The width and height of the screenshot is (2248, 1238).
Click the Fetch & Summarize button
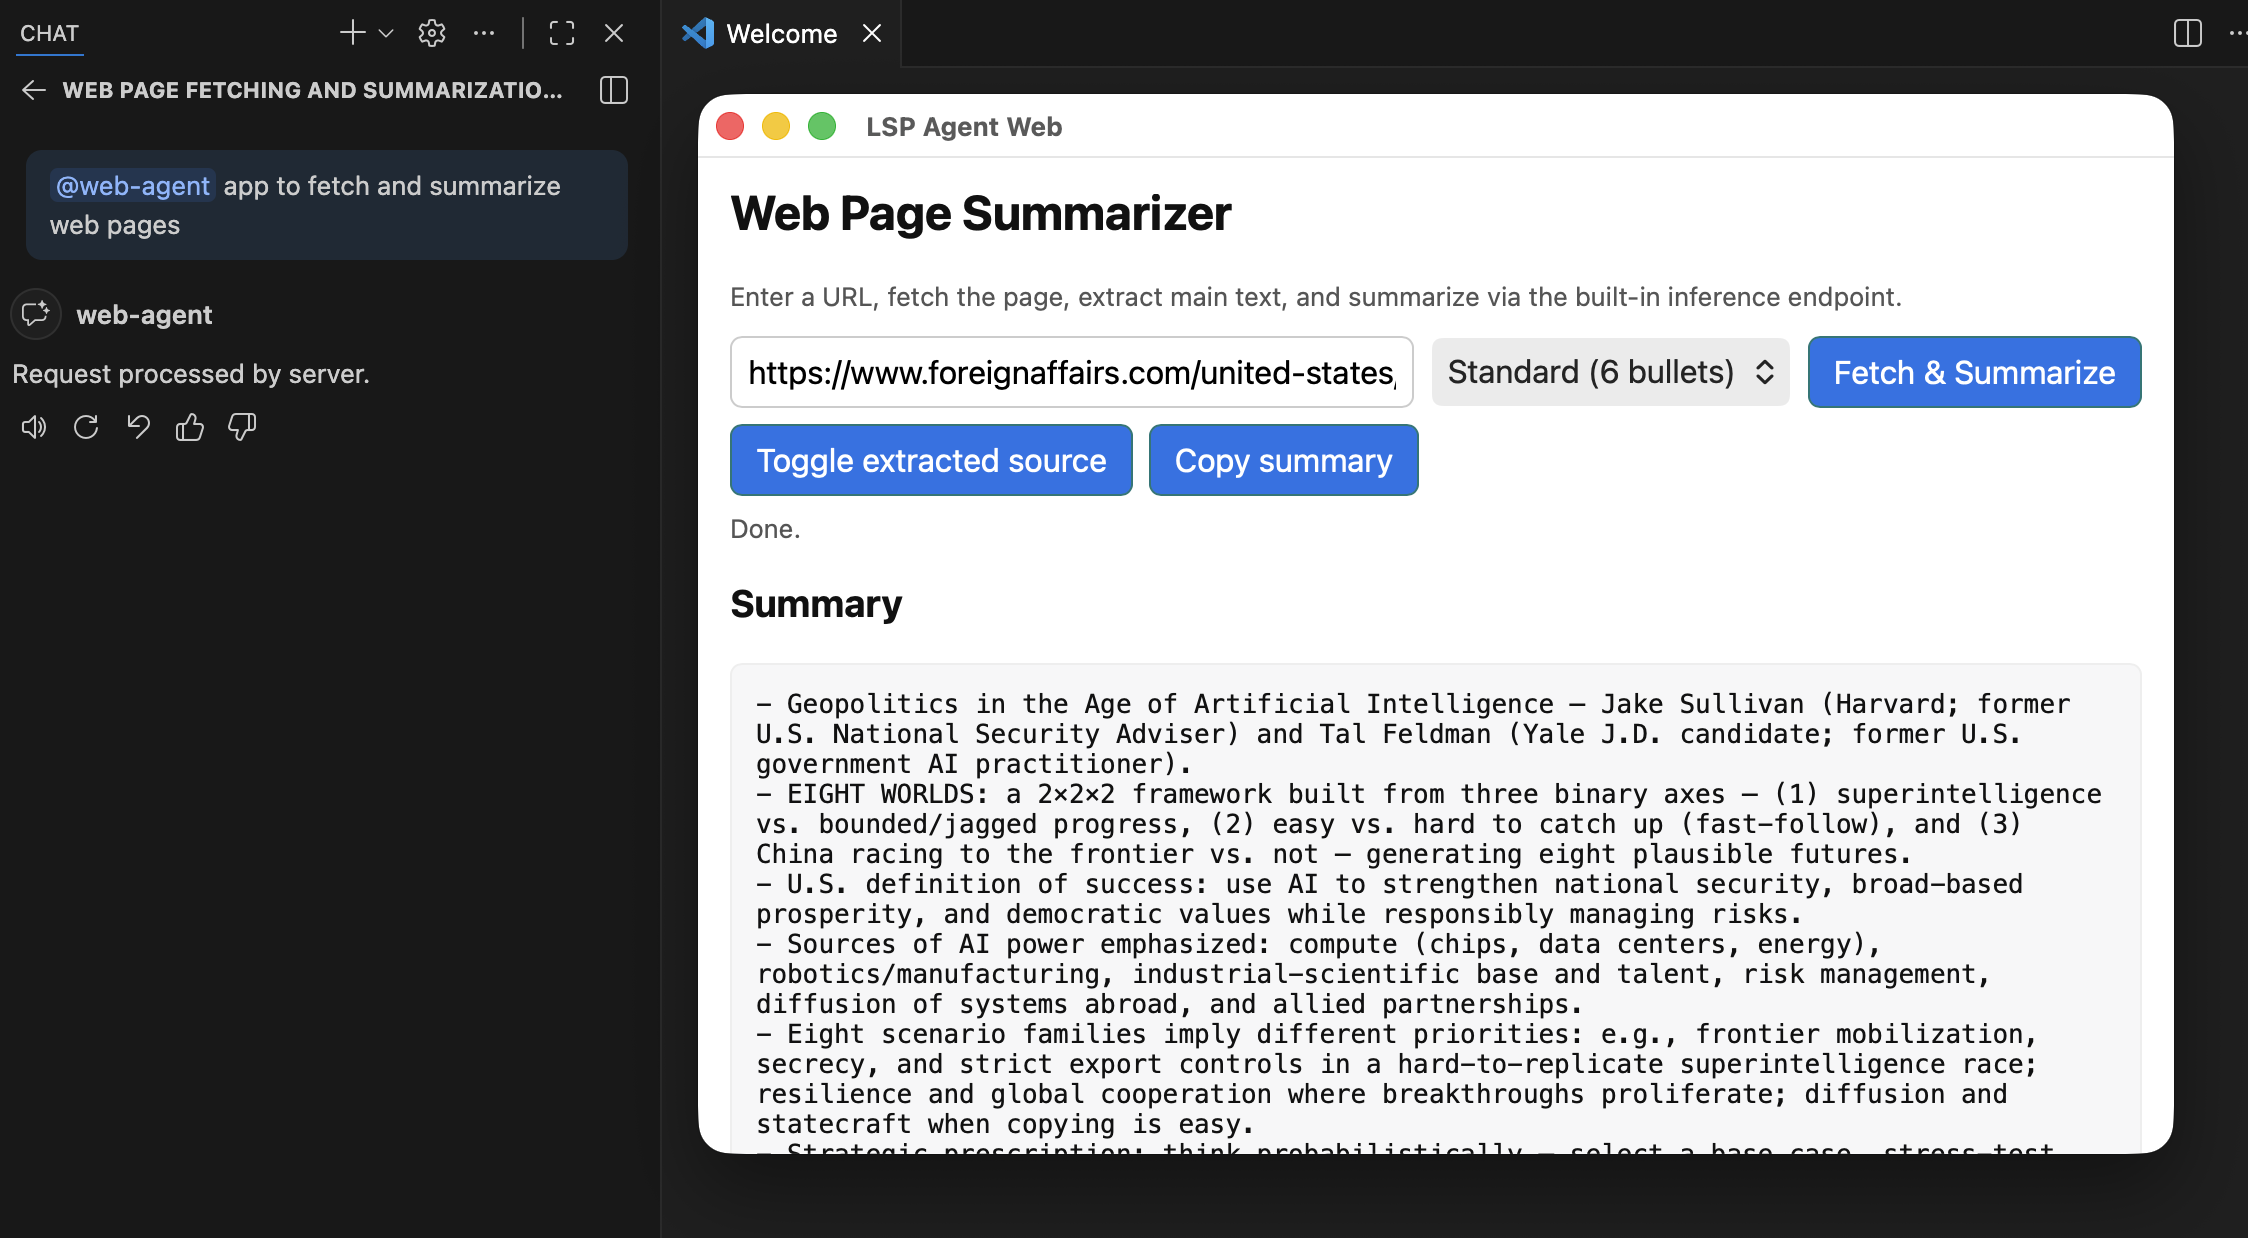pyautogui.click(x=1974, y=372)
